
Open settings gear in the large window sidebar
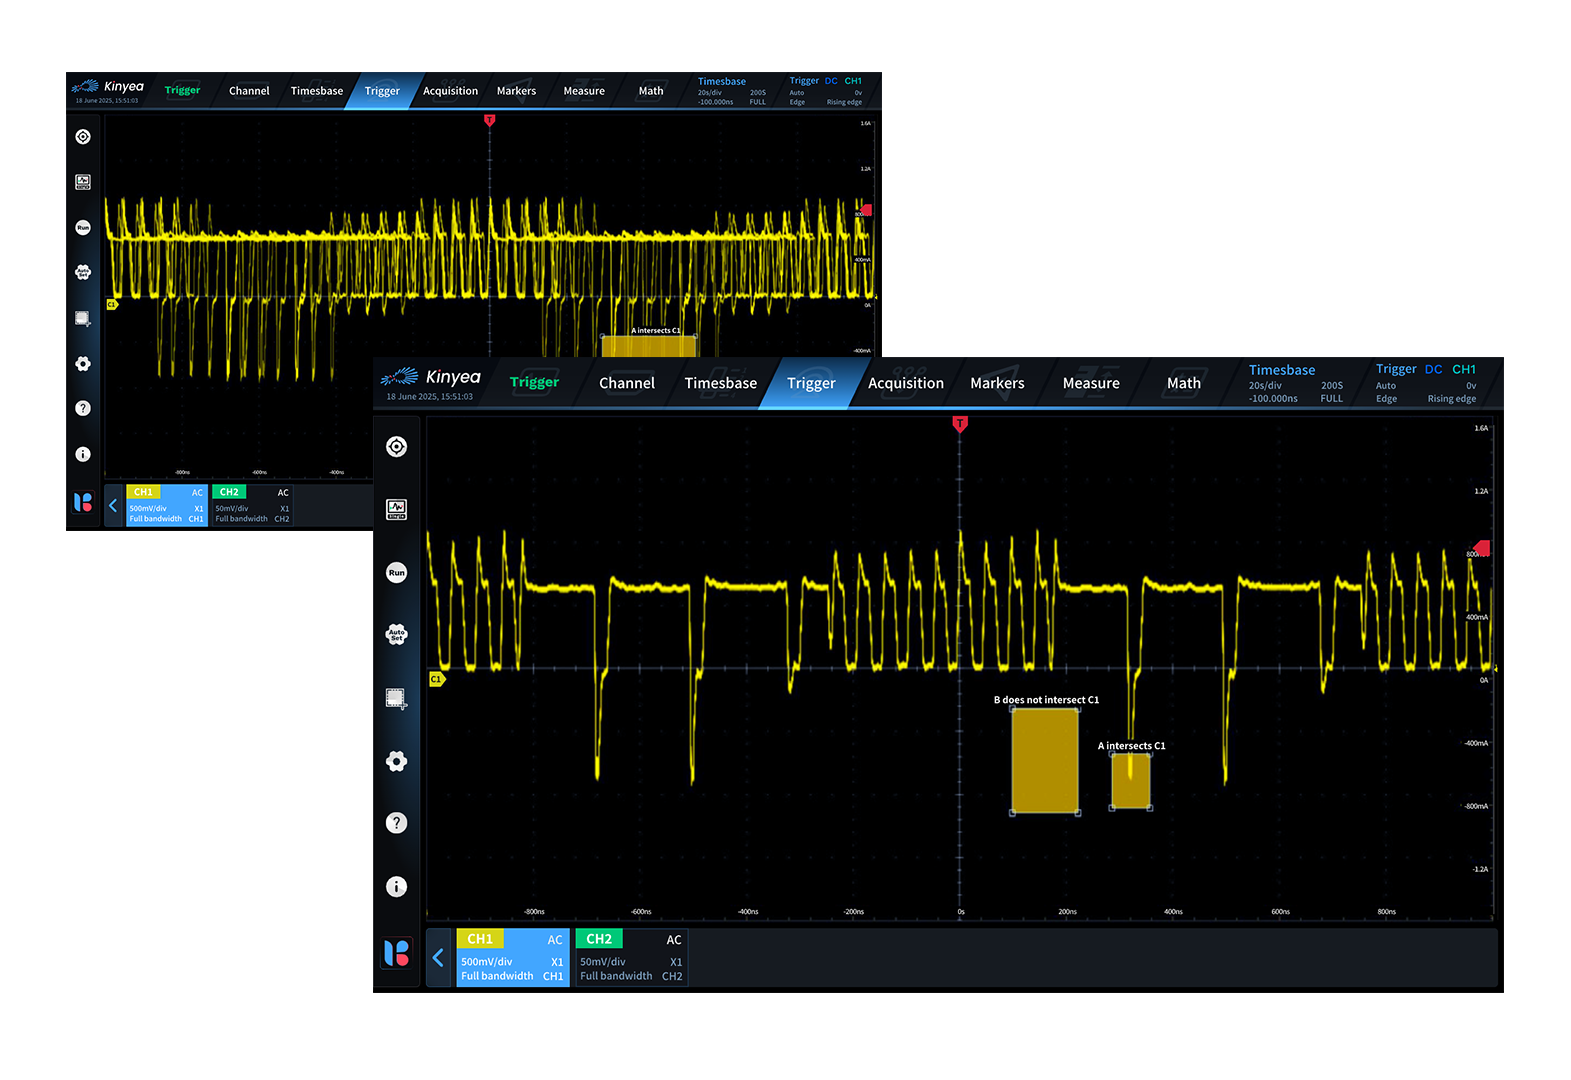[397, 761]
